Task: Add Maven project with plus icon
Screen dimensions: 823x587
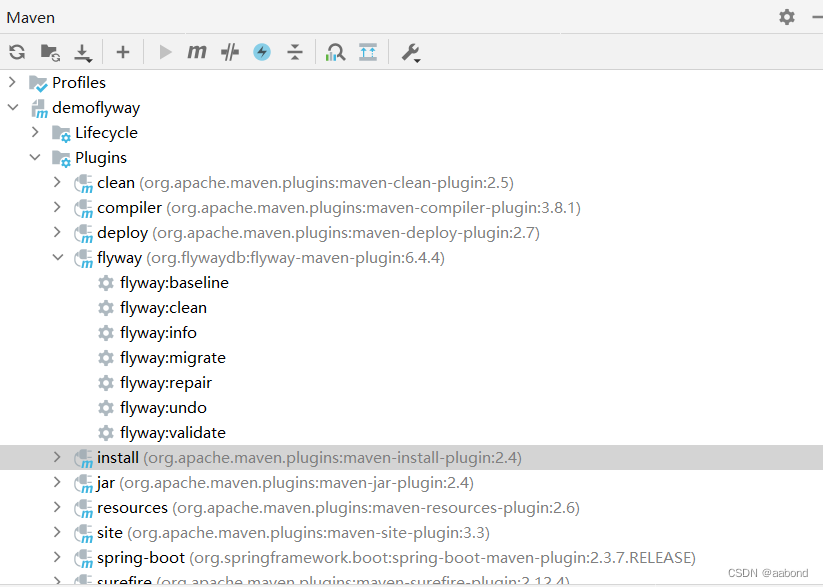Action: pos(123,52)
